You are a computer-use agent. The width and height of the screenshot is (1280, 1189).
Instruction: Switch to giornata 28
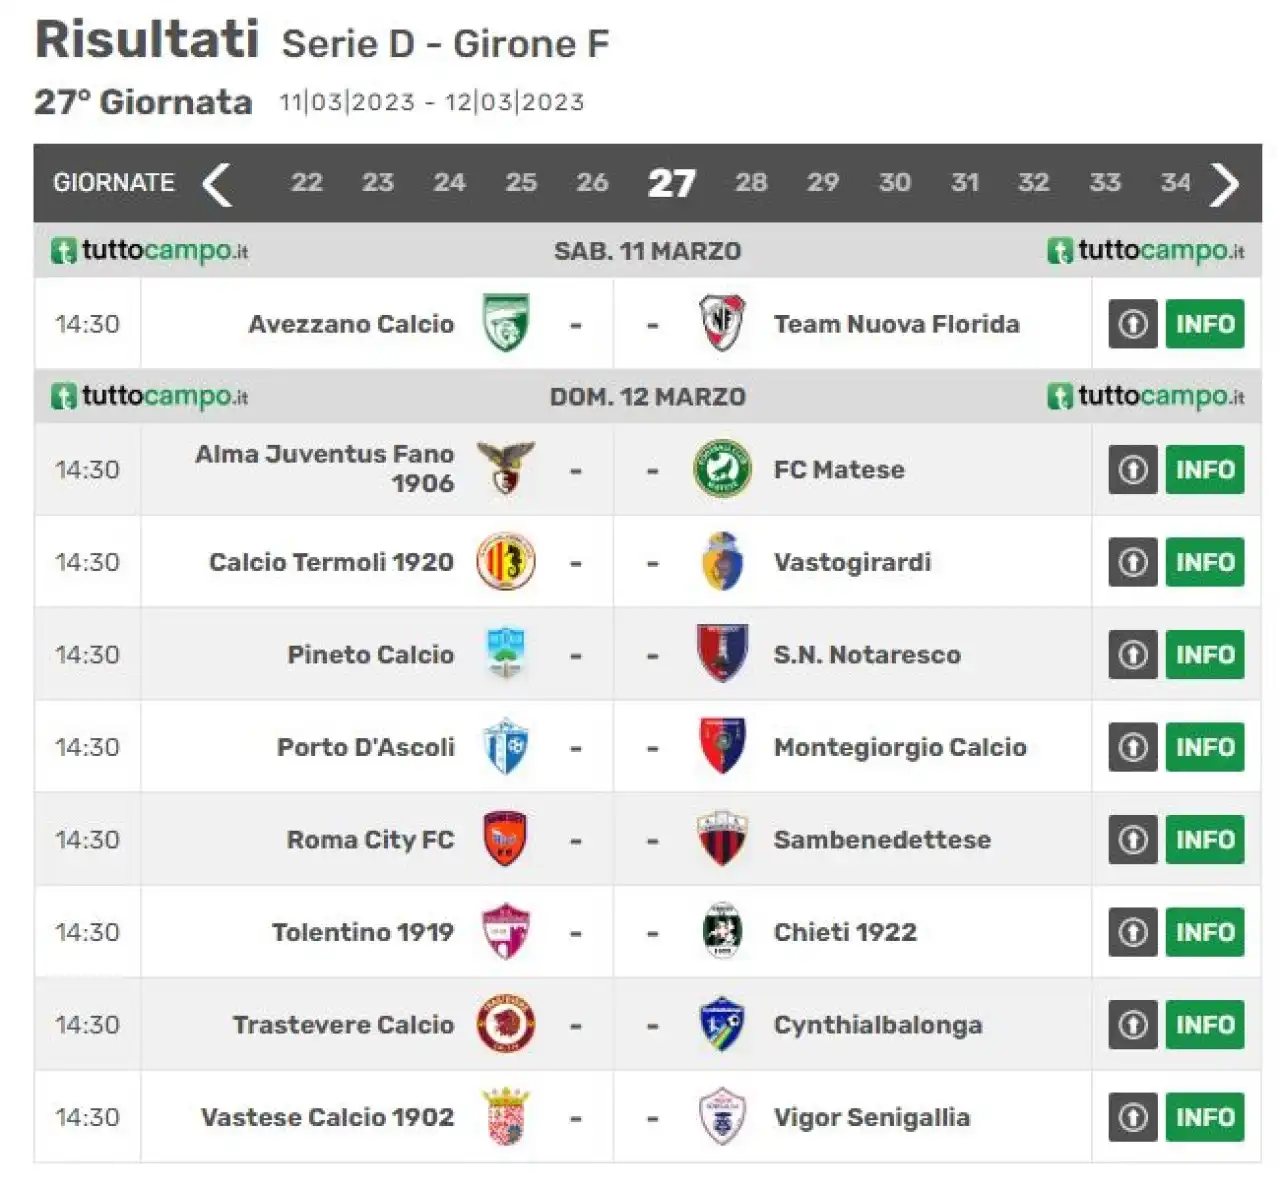coord(751,183)
